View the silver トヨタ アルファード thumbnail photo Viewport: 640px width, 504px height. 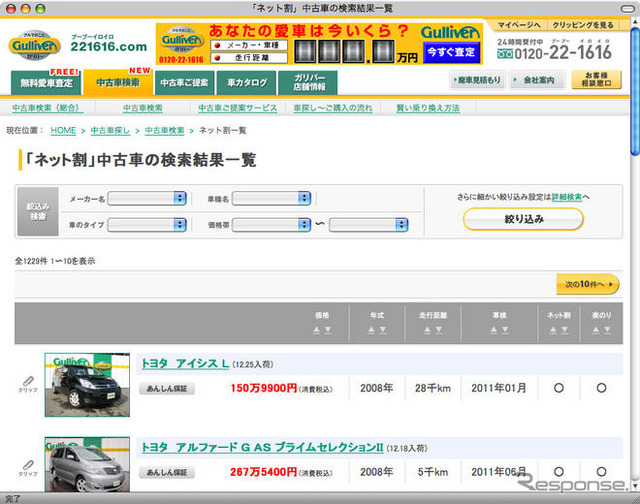[87, 464]
